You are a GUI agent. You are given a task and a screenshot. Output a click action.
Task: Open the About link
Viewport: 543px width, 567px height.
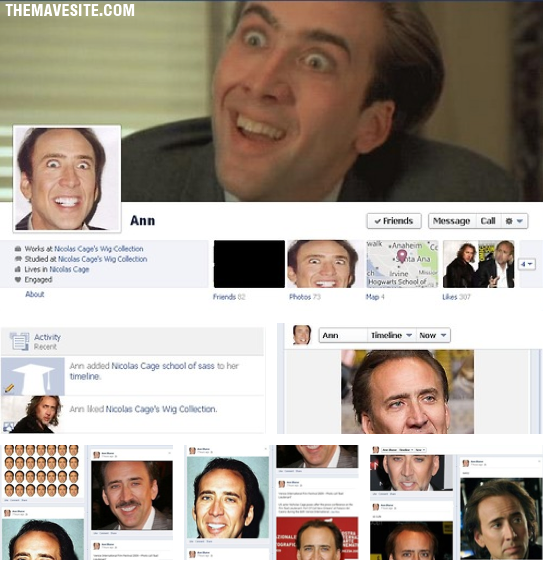click(35, 294)
